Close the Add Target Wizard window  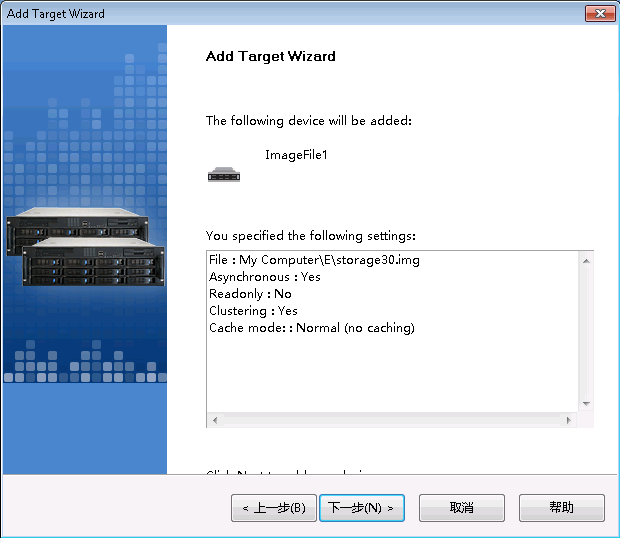(x=600, y=13)
